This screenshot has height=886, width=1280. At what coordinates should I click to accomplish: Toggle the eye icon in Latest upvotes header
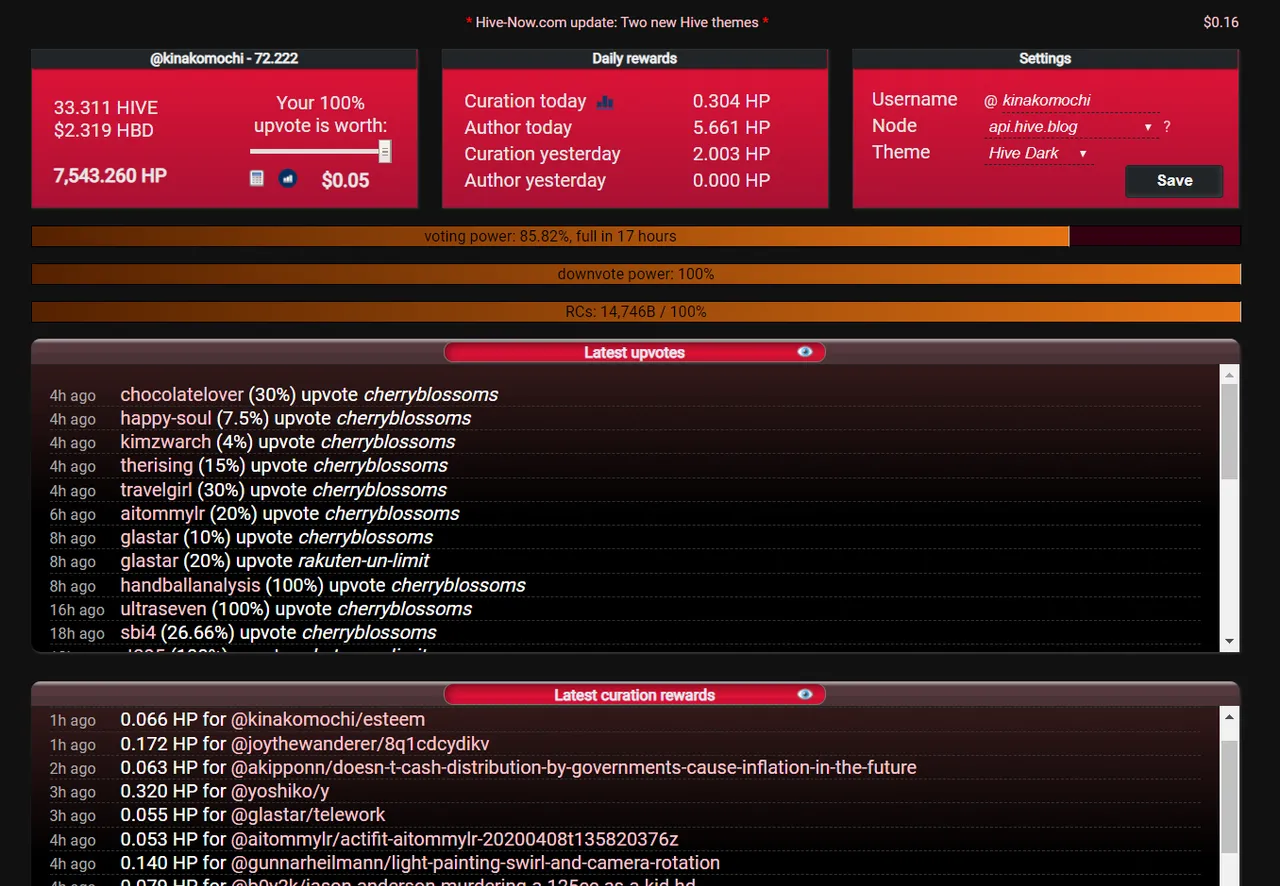click(805, 352)
